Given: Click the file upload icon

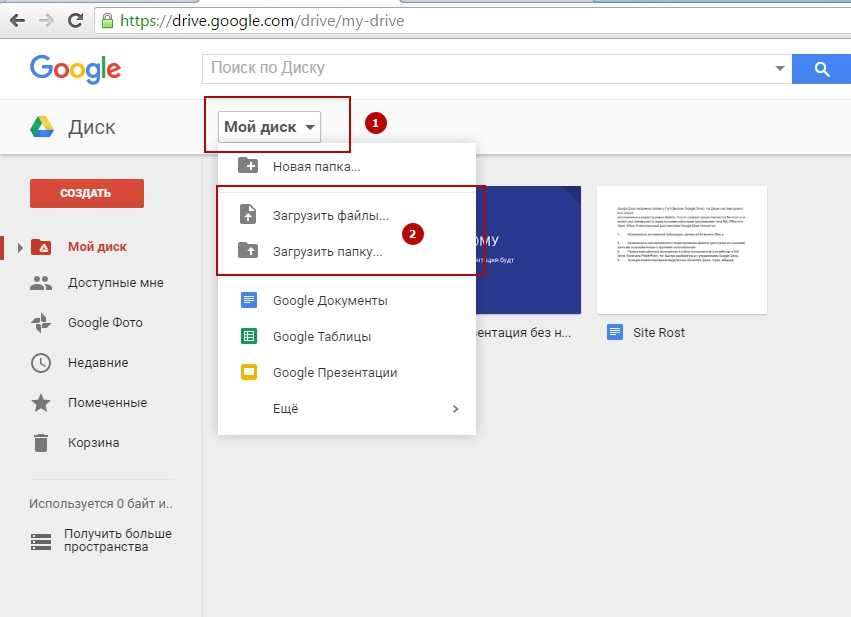Looking at the screenshot, I should pos(248,214).
